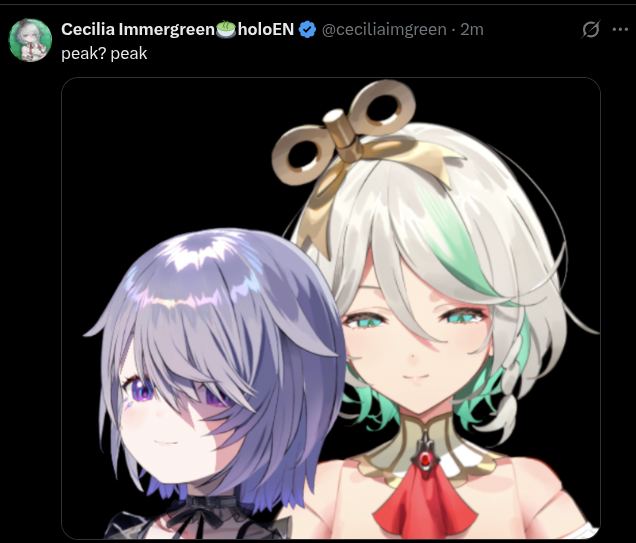
Task: Open the attached image in full view
Action: pyautogui.click(x=331, y=308)
